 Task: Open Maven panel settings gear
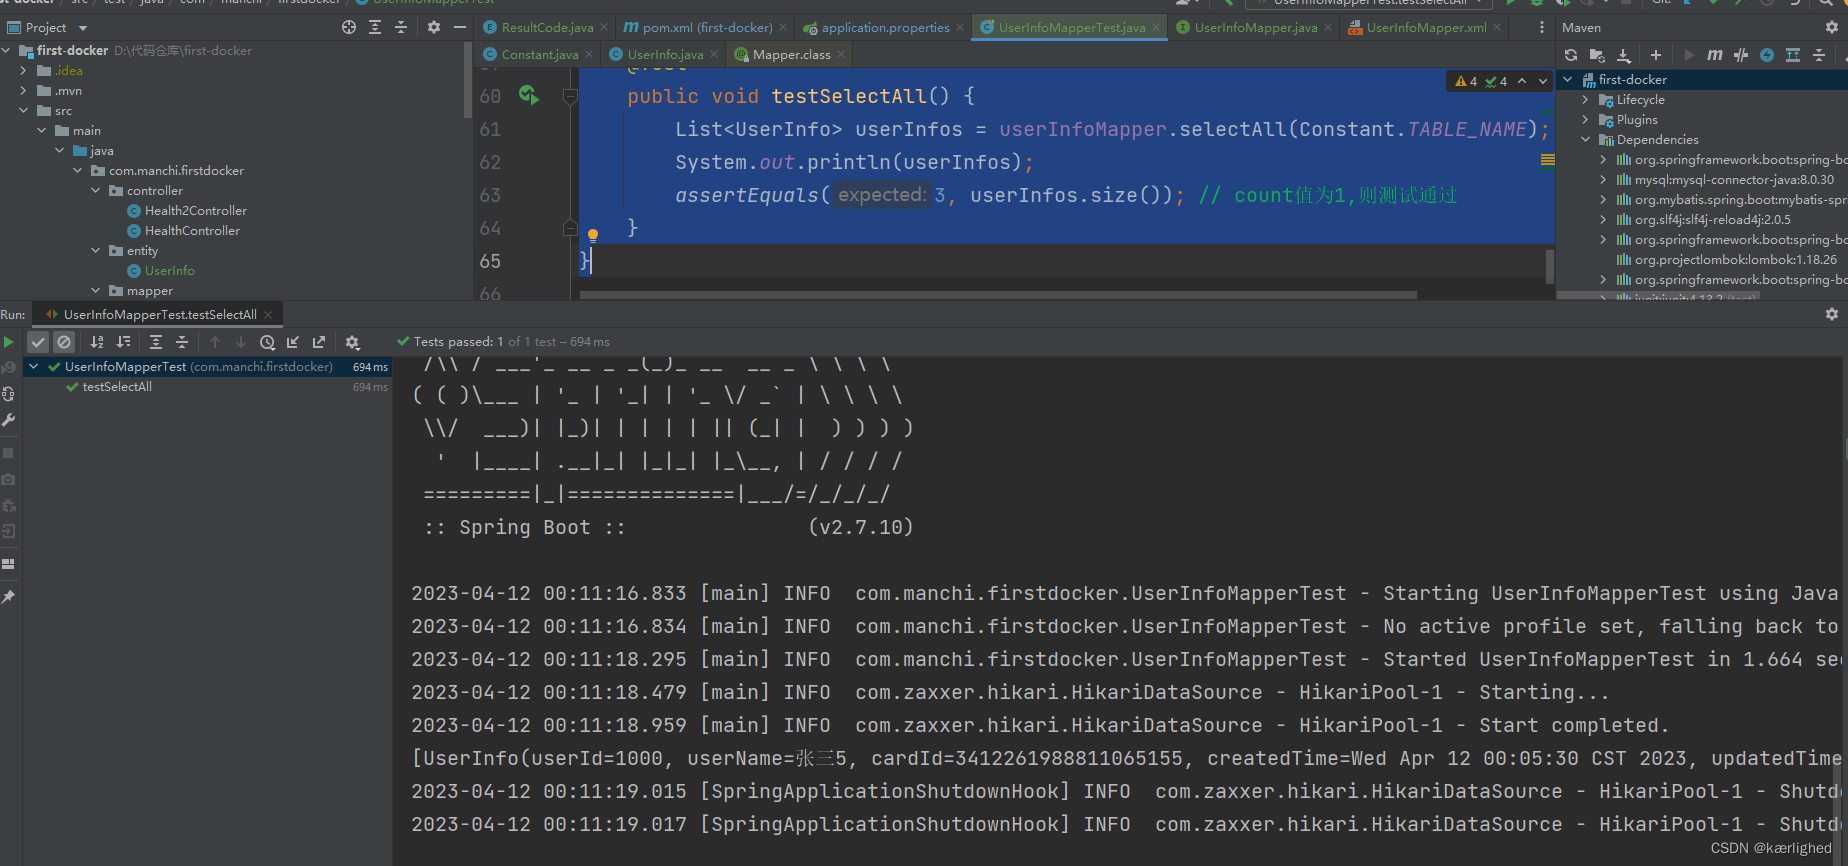point(1832,27)
